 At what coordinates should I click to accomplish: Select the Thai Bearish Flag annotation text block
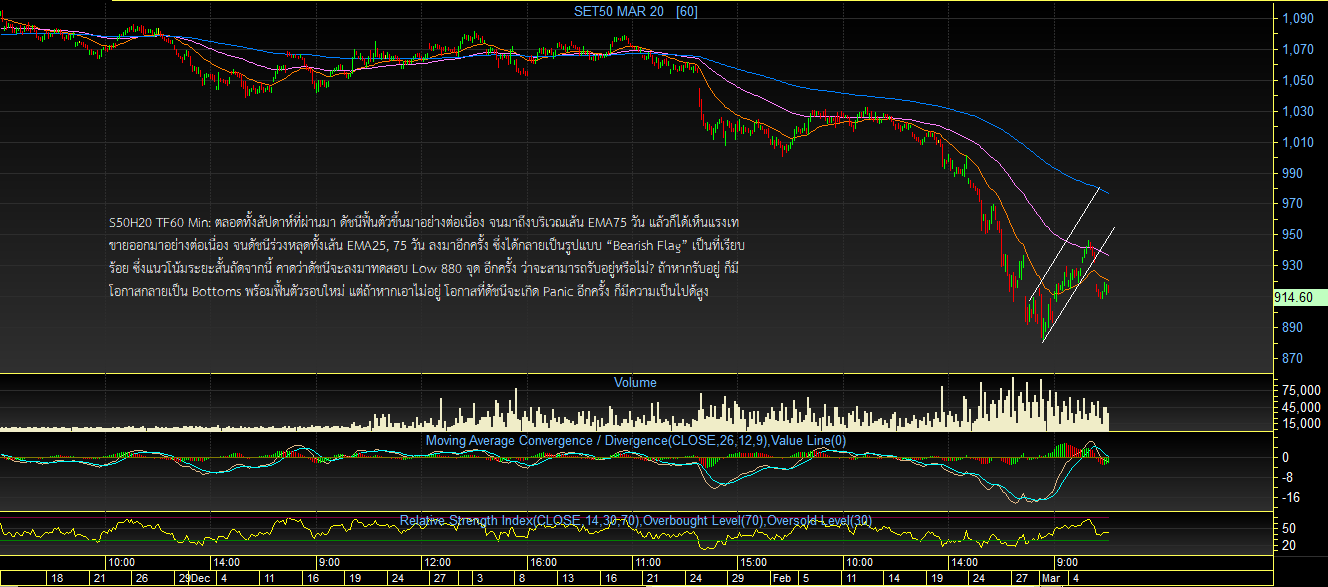tap(428, 257)
